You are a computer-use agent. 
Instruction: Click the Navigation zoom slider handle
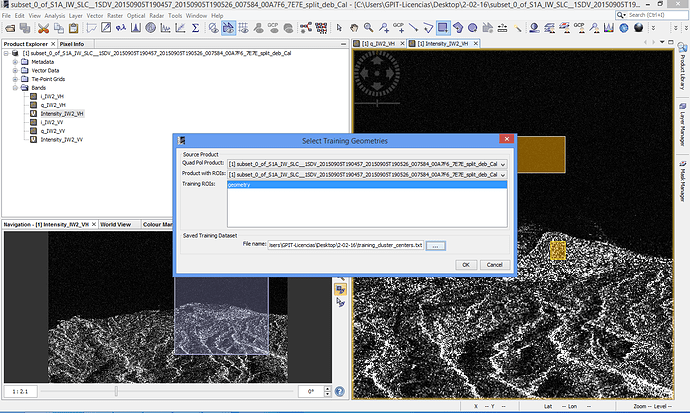coord(116,391)
